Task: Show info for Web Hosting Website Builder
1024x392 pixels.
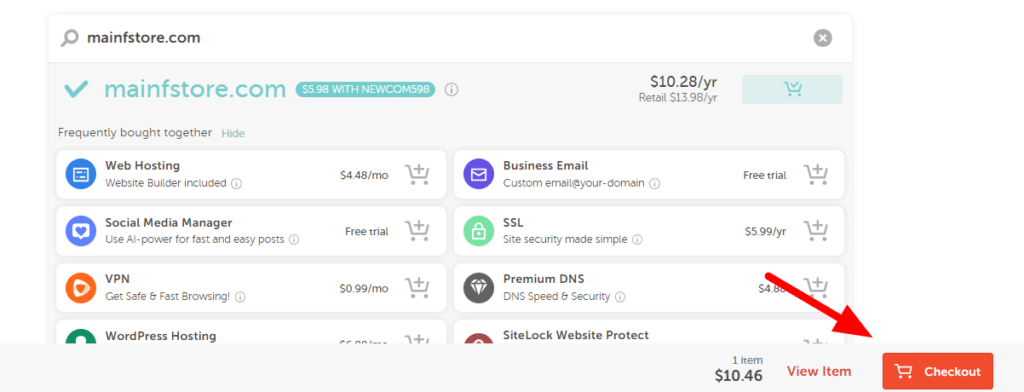Action: pyautogui.click(x=236, y=184)
